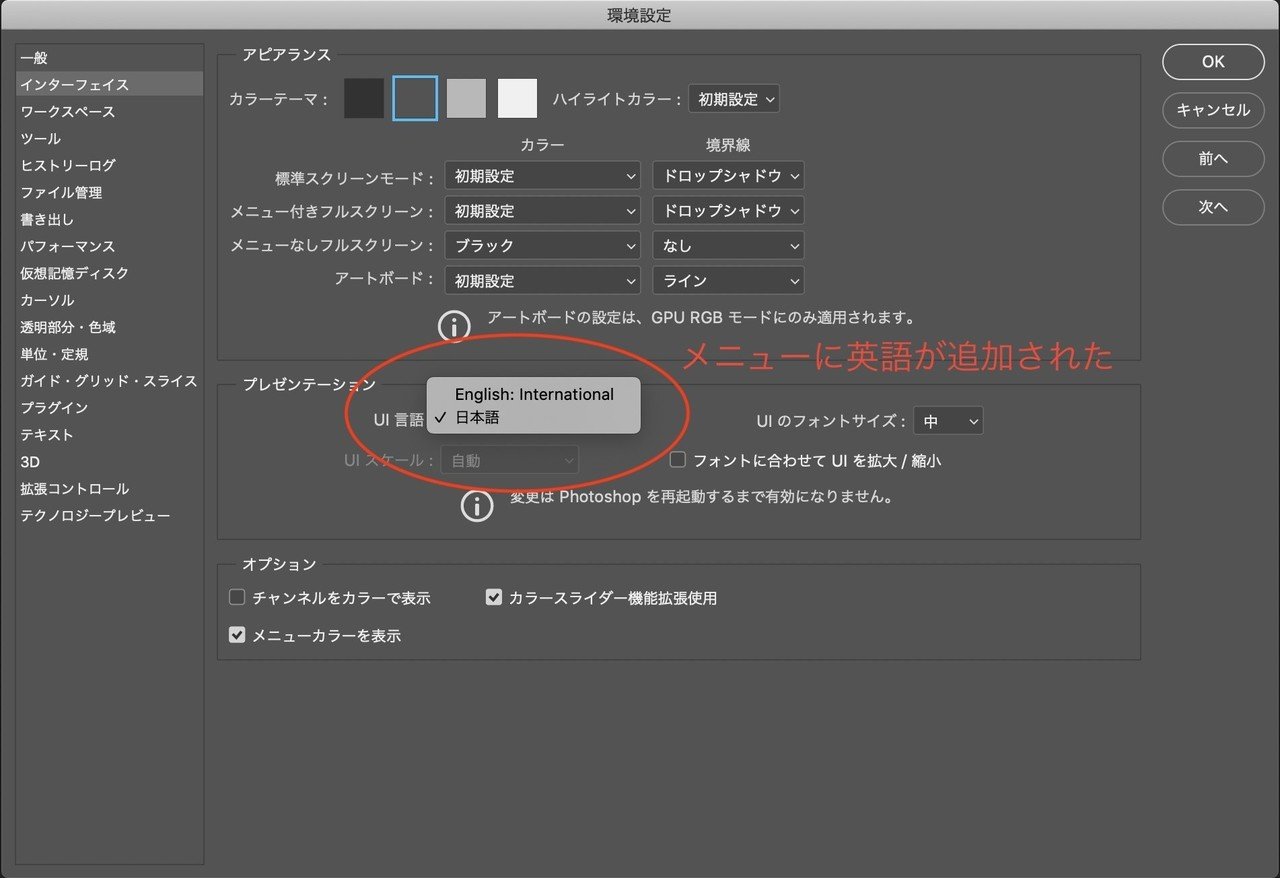
Task: Go to the next page via 次へ
Action: click(1213, 207)
